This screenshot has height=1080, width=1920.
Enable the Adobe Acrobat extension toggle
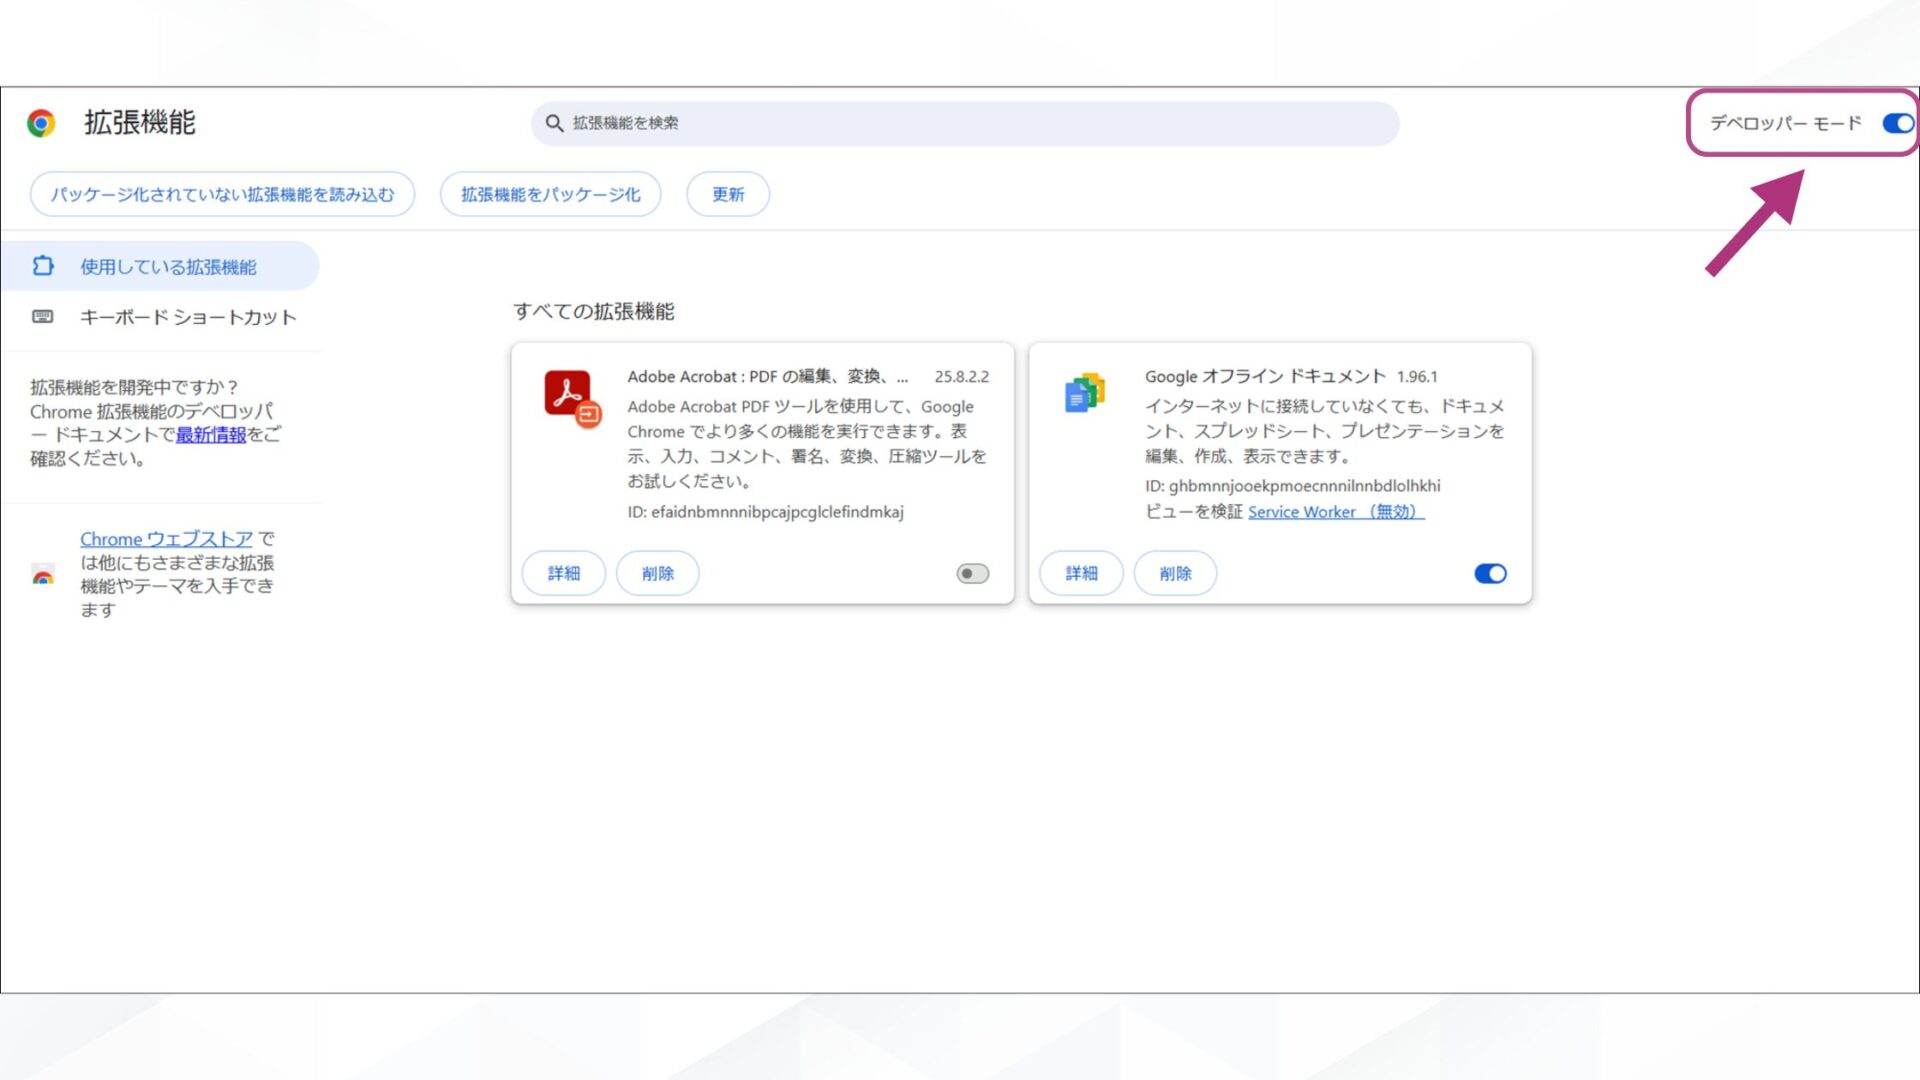[971, 573]
